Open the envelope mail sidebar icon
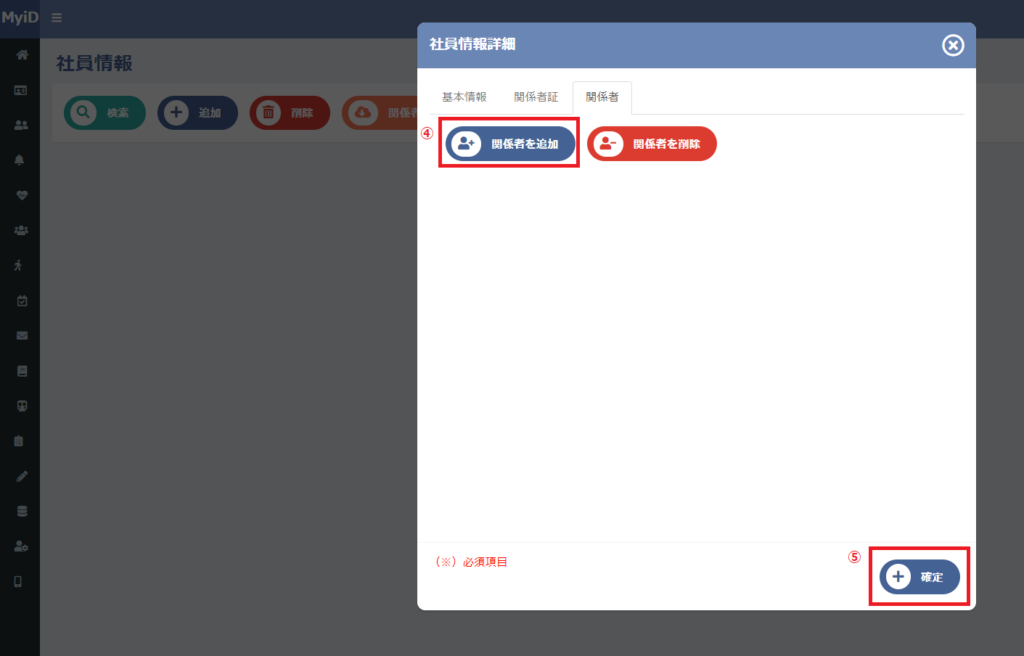 click(x=22, y=335)
